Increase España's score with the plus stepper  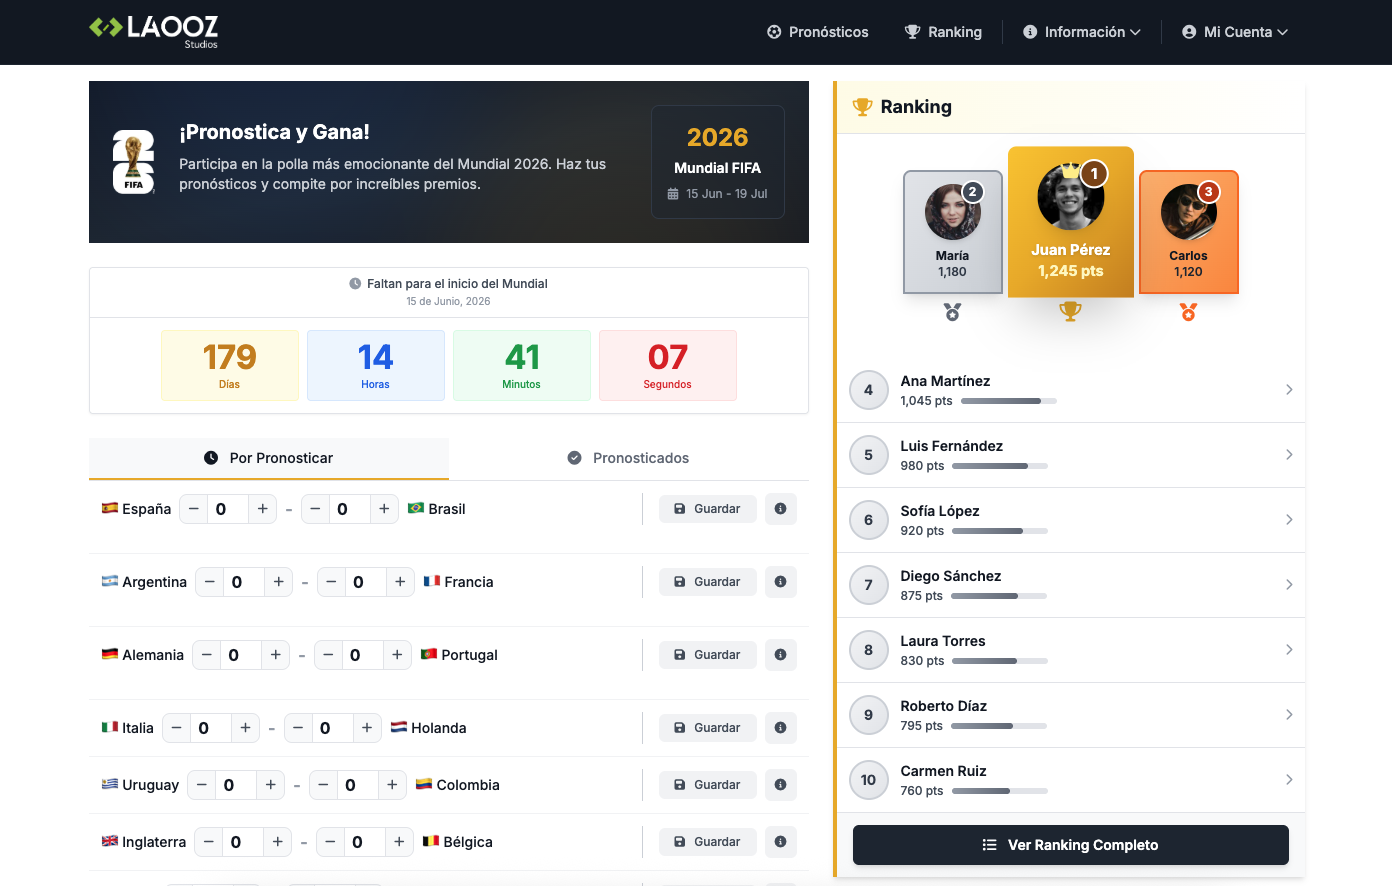[262, 509]
